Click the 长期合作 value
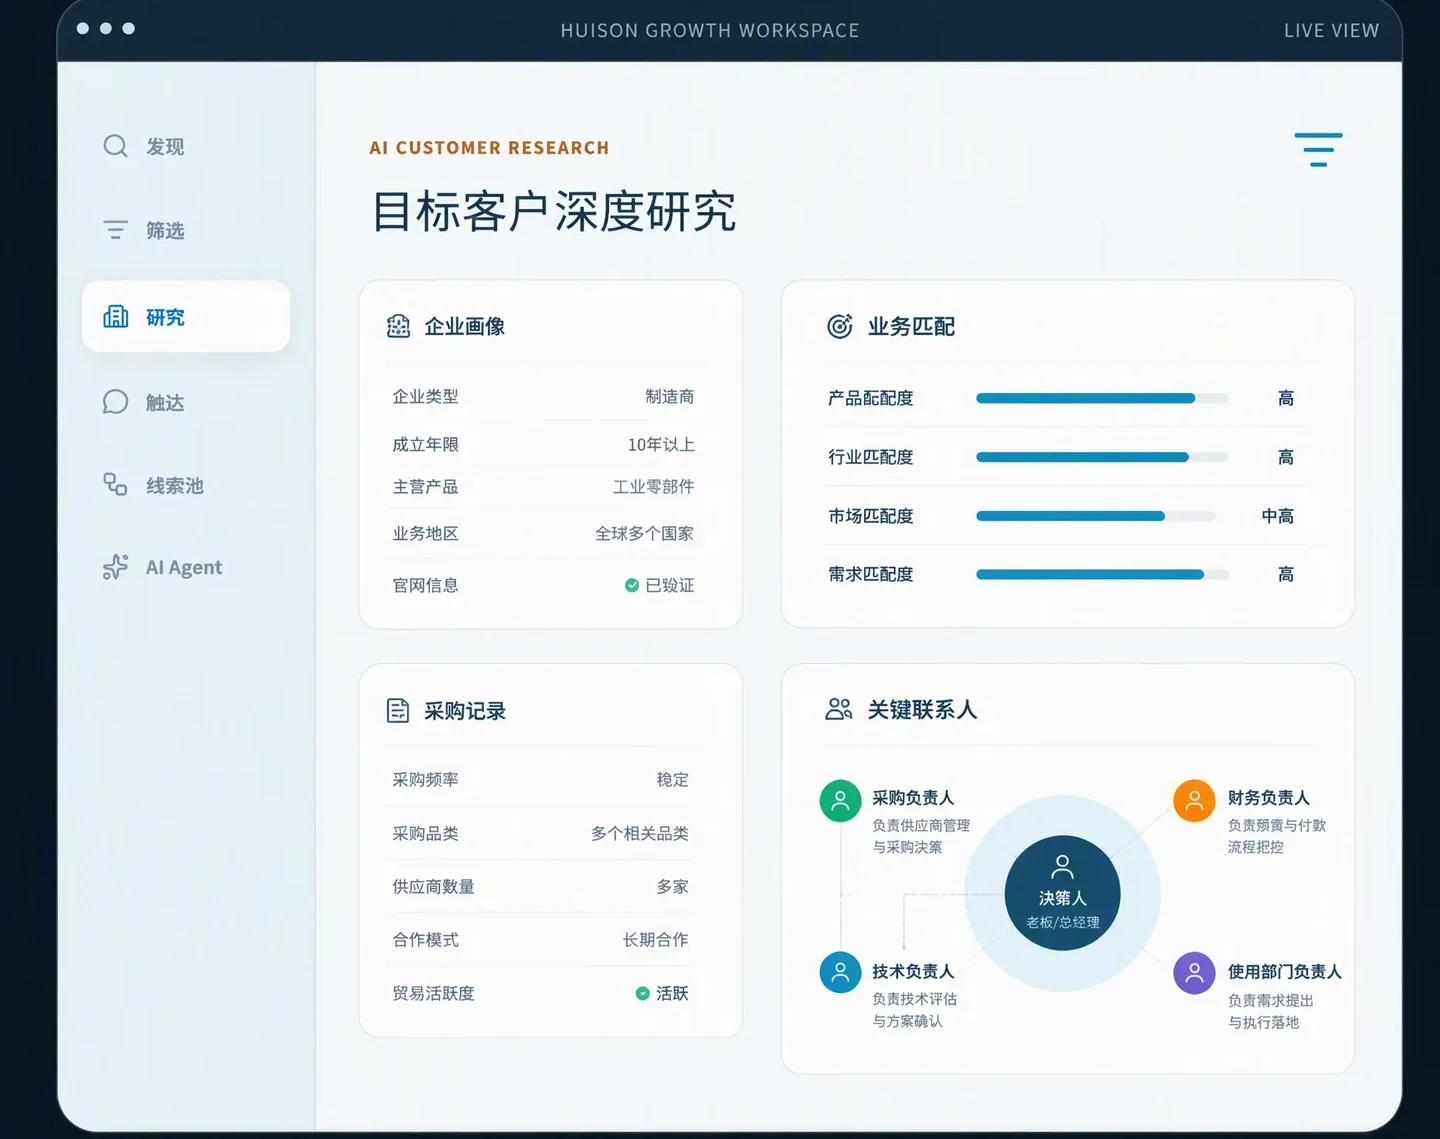Viewport: 1440px width, 1139px height. [x=656, y=939]
